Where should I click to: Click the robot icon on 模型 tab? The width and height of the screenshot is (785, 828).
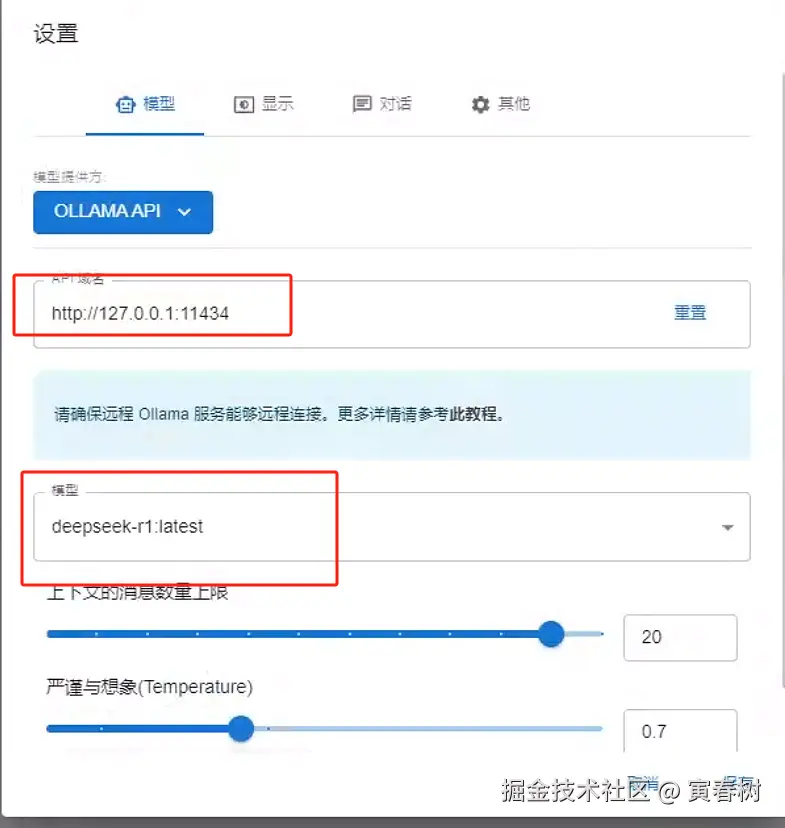coord(126,105)
